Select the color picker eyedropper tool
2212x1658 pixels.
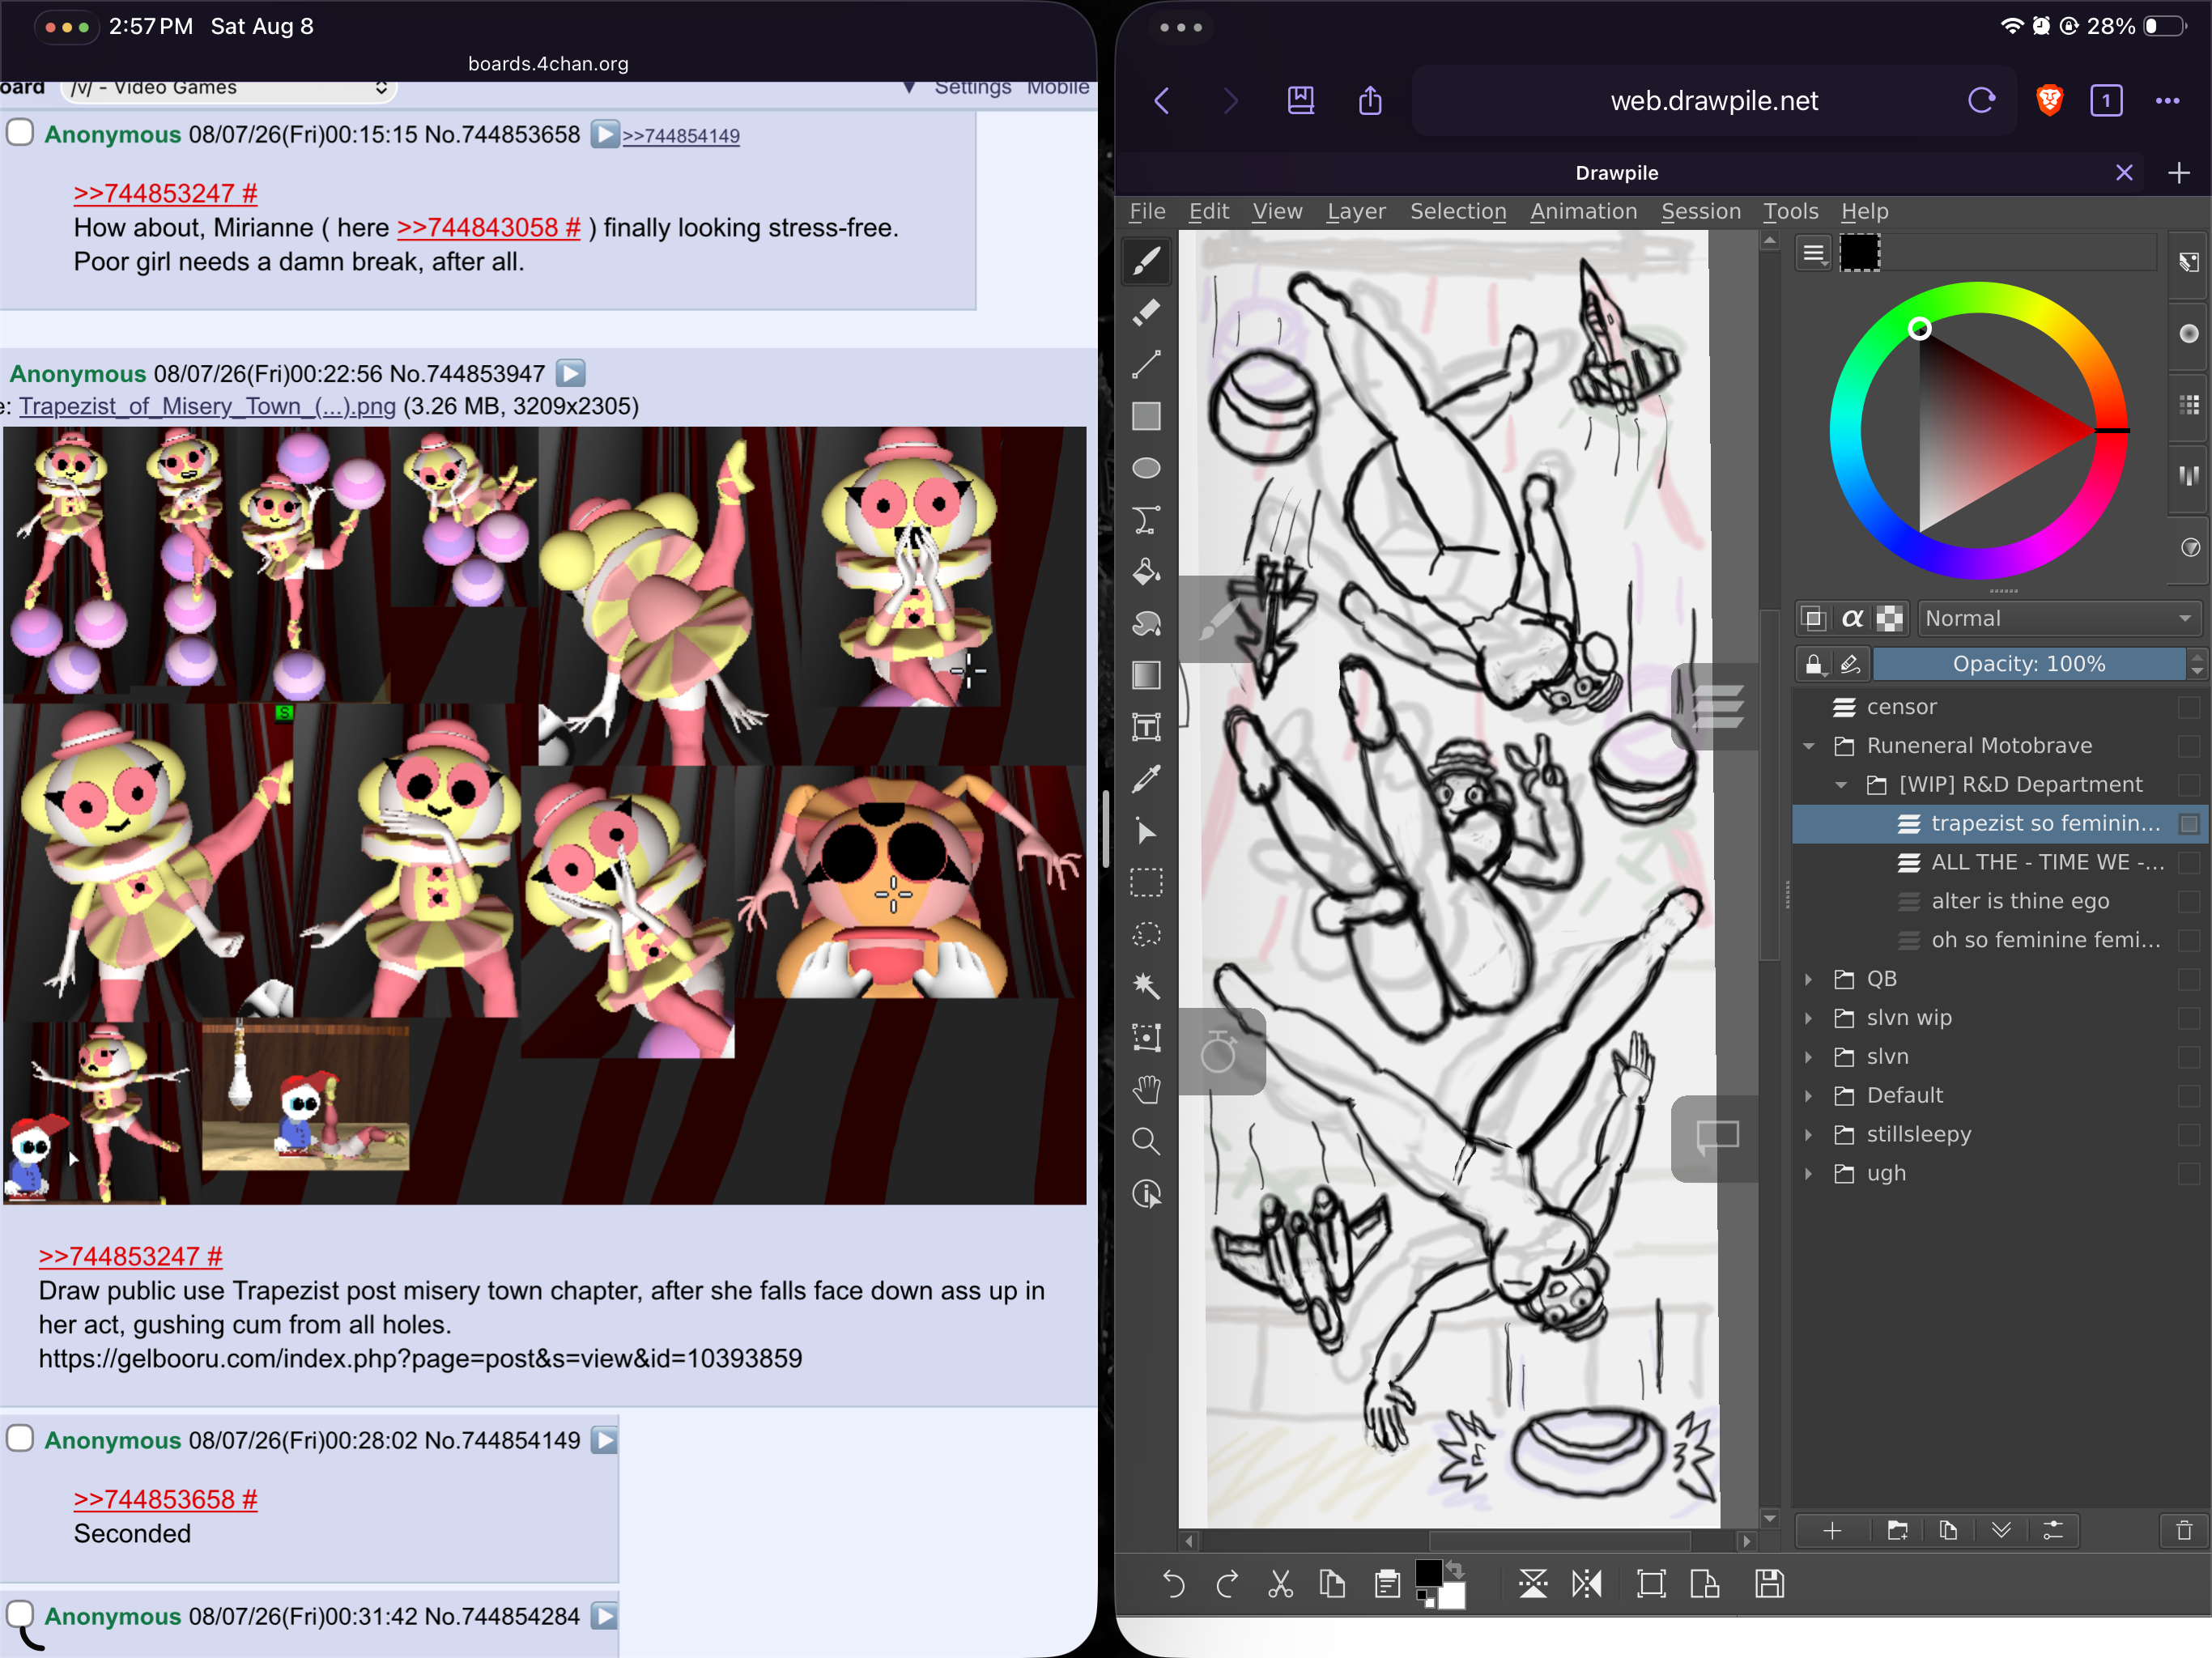[1146, 779]
